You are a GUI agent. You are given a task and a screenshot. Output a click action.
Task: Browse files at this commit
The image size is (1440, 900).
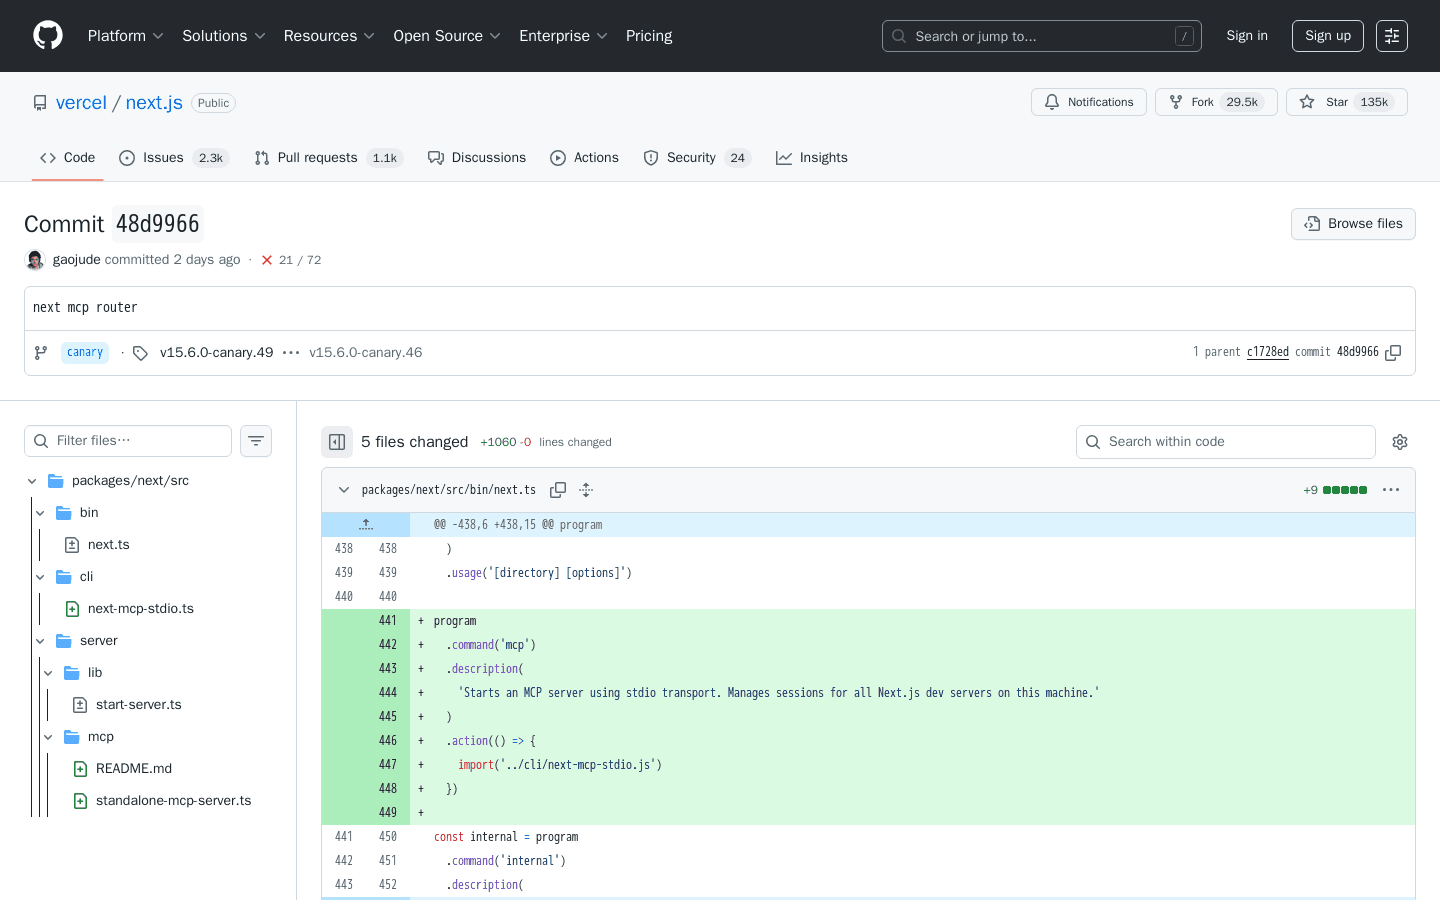coord(1353,224)
